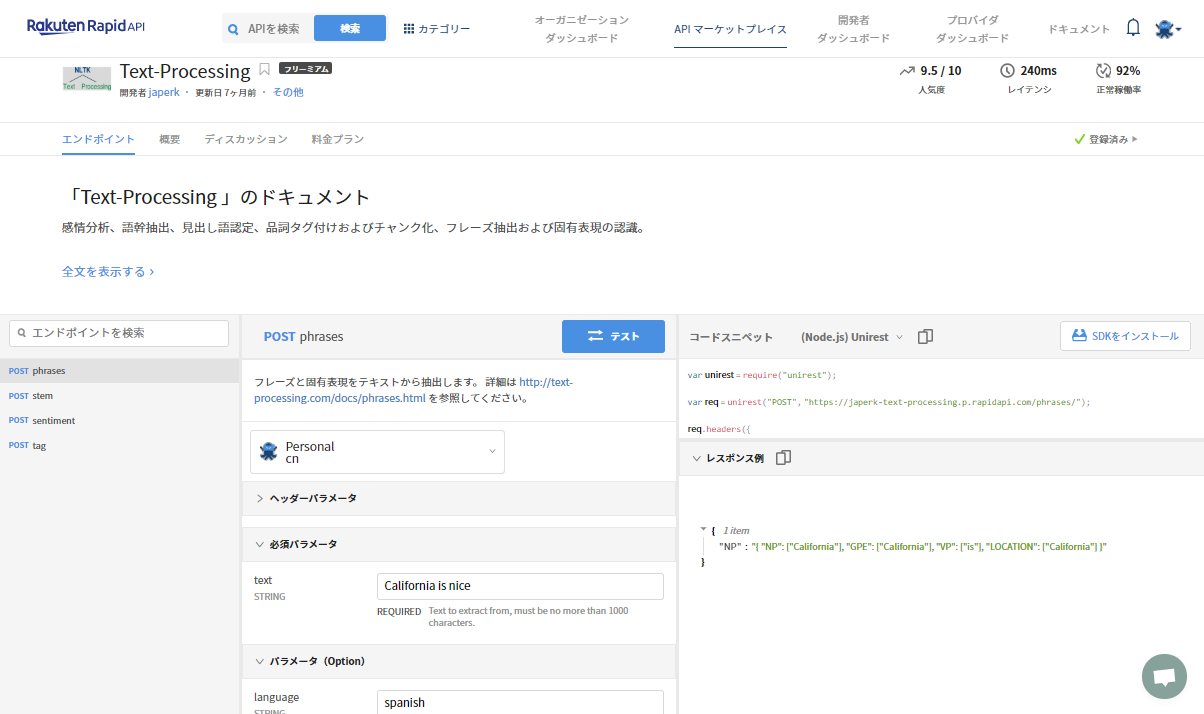Click 全文を表示する link

point(108,271)
